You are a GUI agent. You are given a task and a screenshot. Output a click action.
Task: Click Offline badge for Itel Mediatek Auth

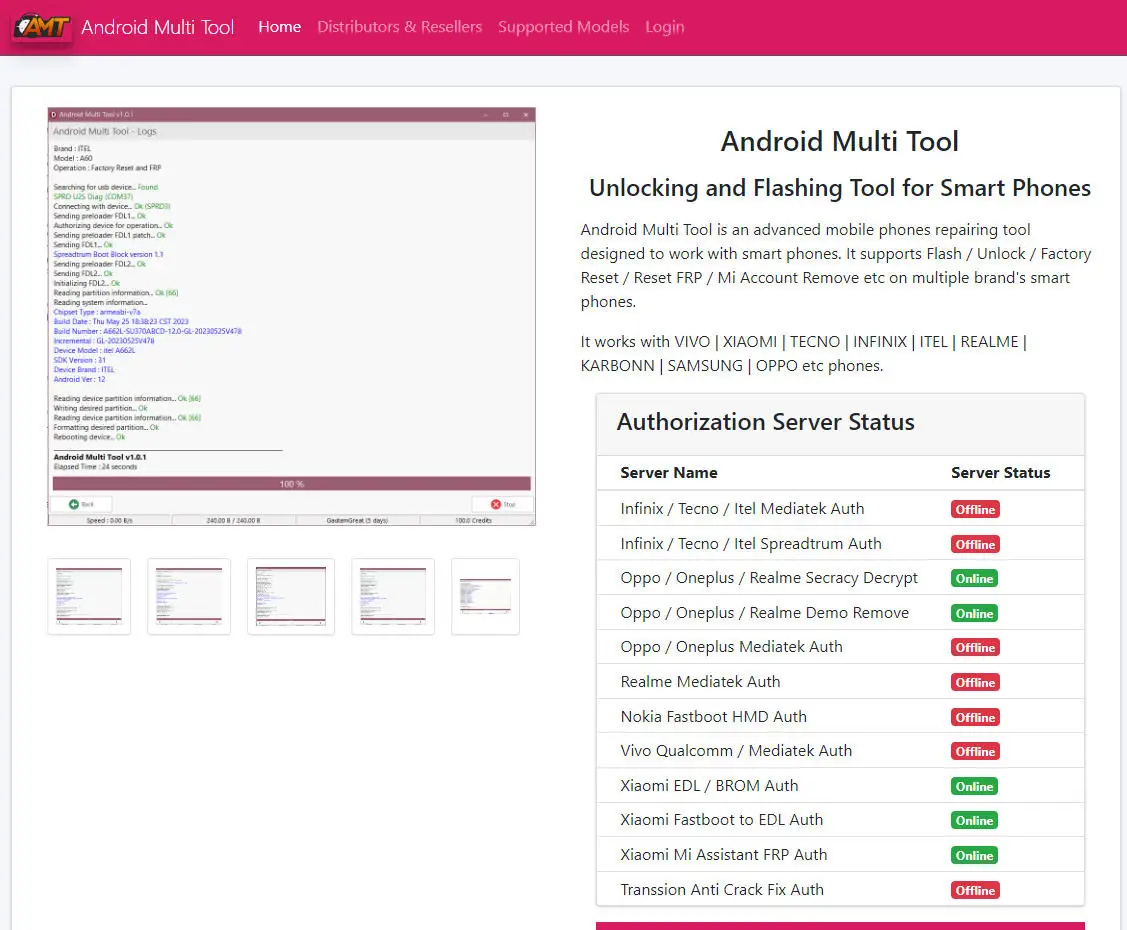coord(975,510)
